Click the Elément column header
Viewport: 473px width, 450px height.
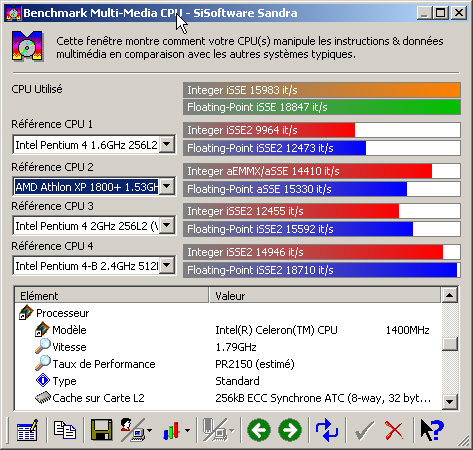click(112, 296)
